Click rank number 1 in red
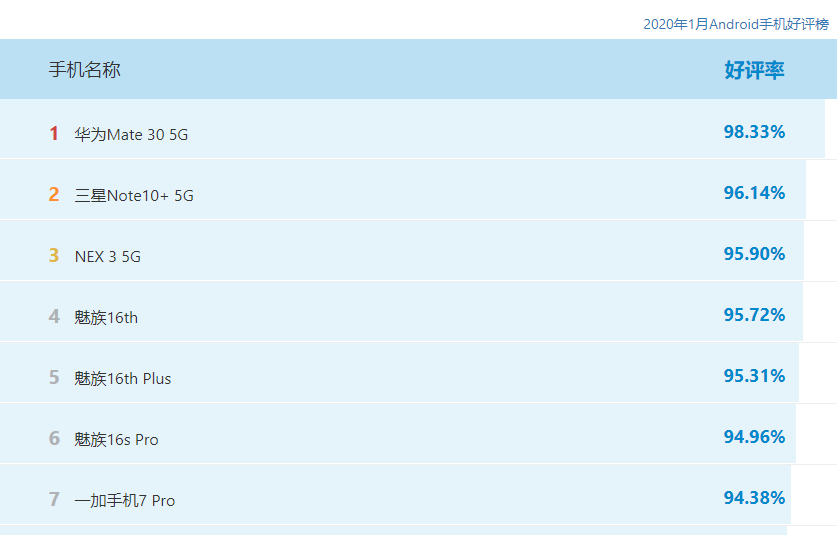837x535 pixels. (54, 133)
